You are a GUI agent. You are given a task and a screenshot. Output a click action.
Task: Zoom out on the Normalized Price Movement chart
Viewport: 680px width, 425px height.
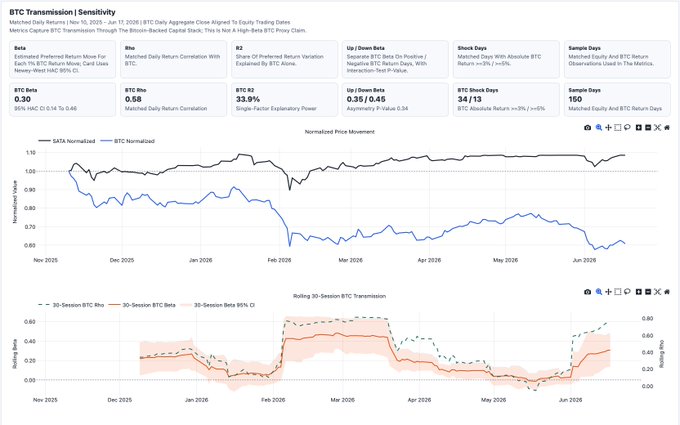(648, 128)
